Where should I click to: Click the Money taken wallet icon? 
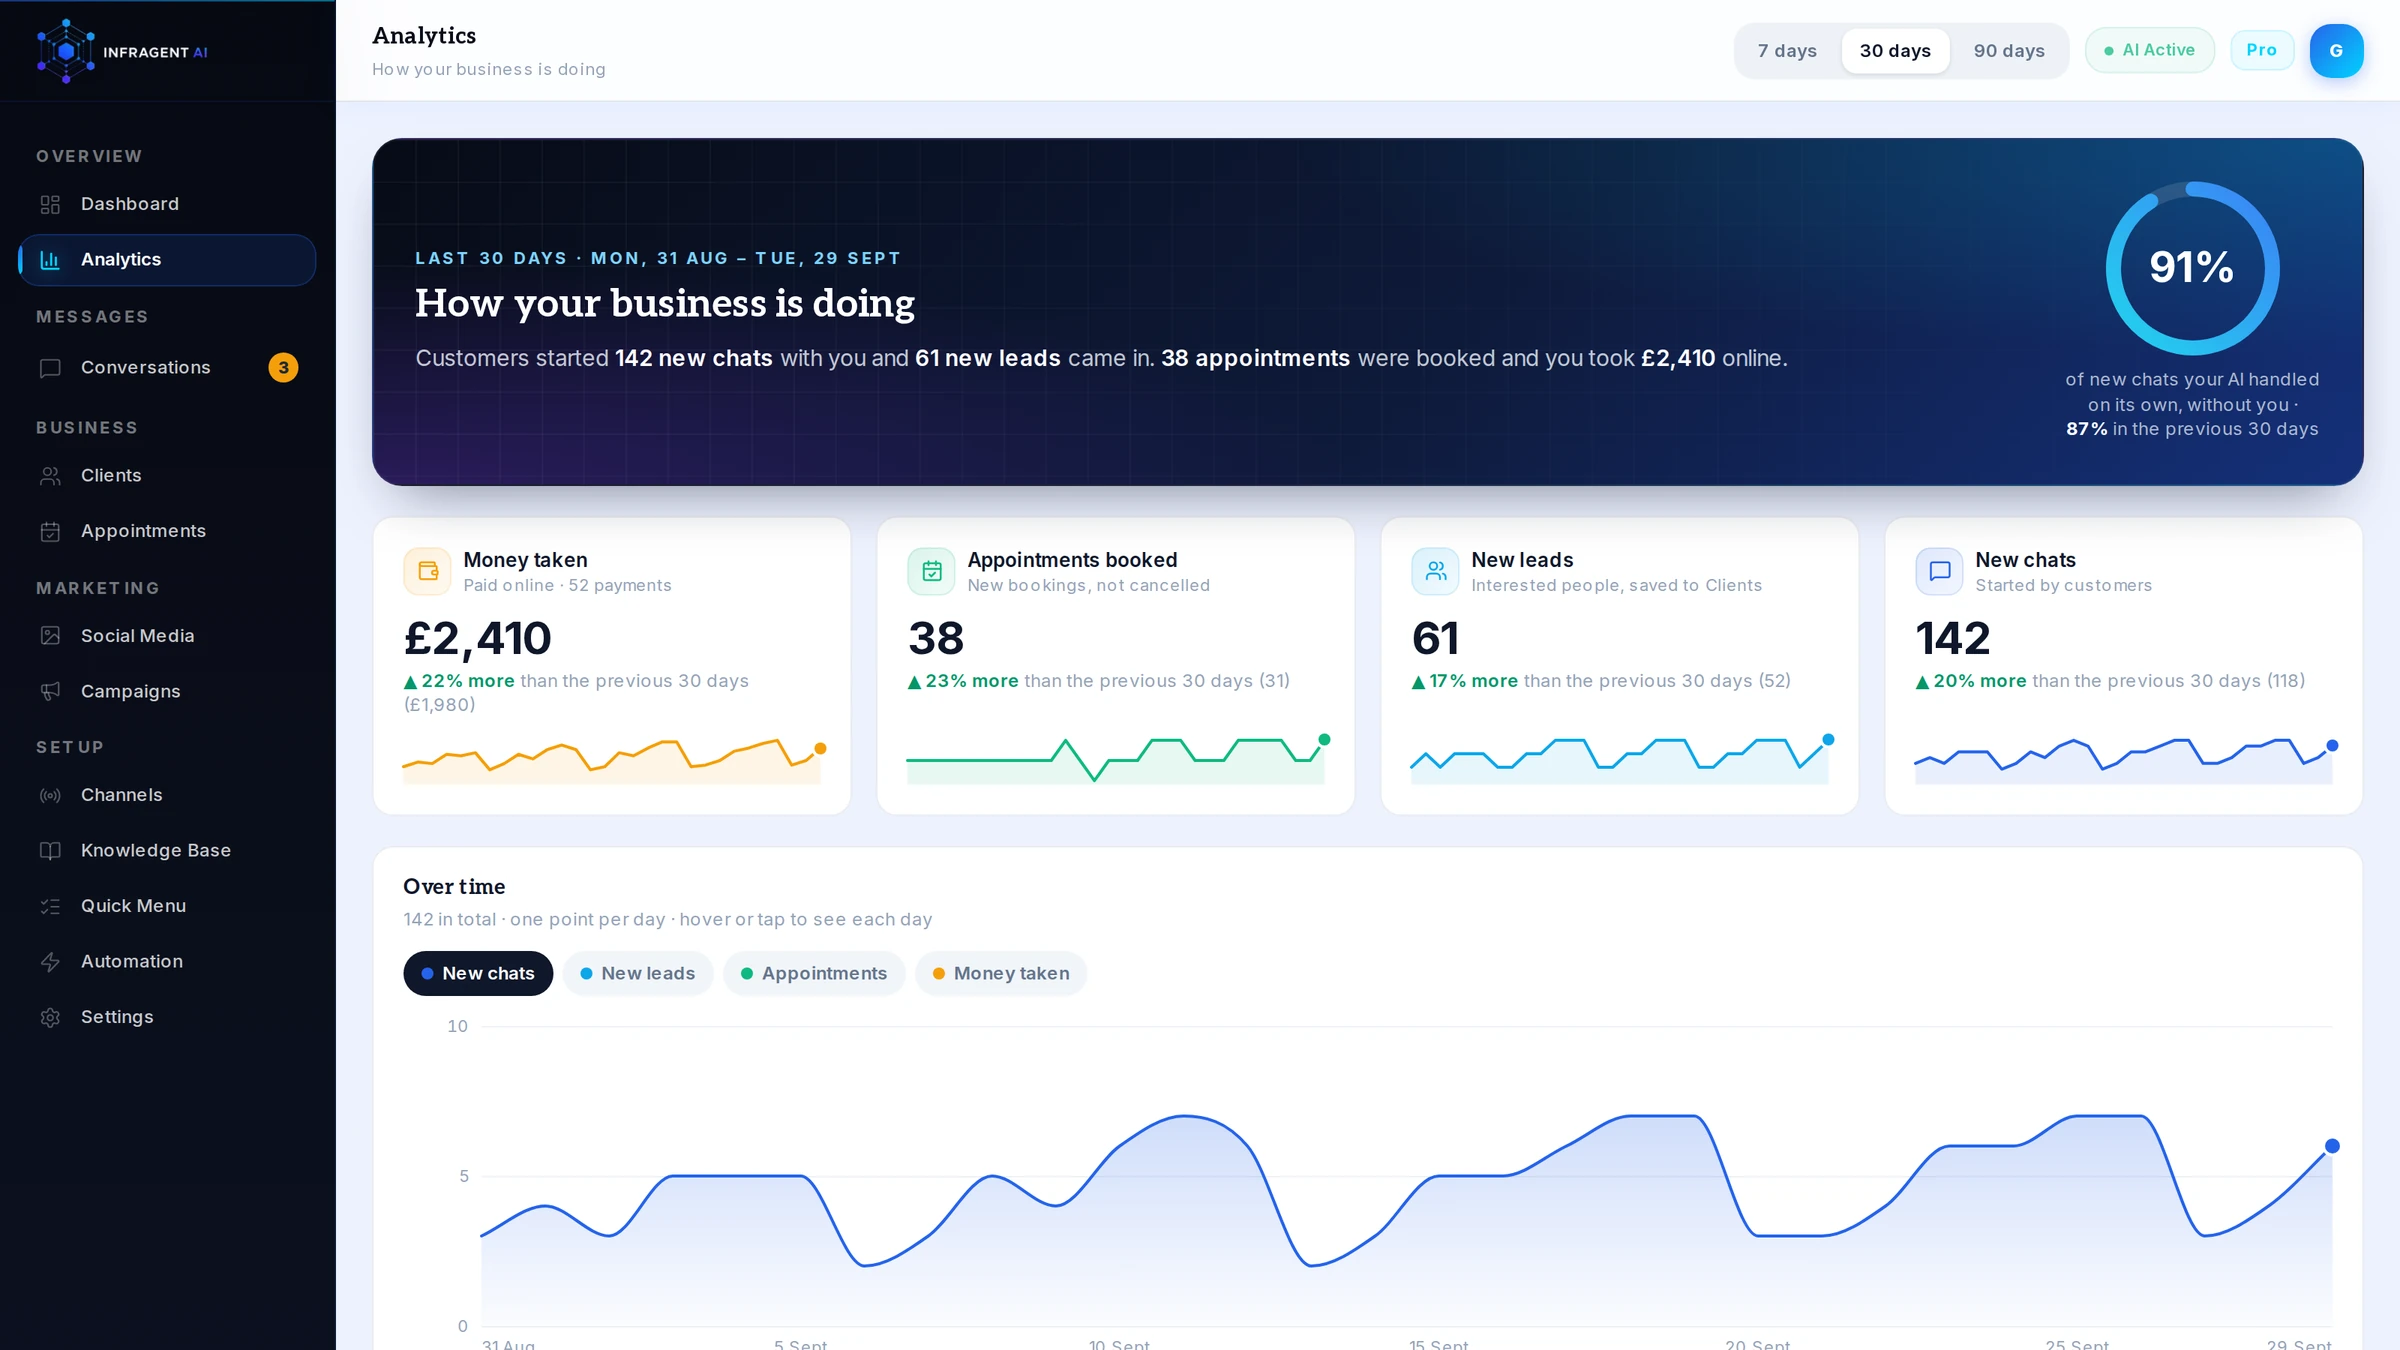pos(428,571)
